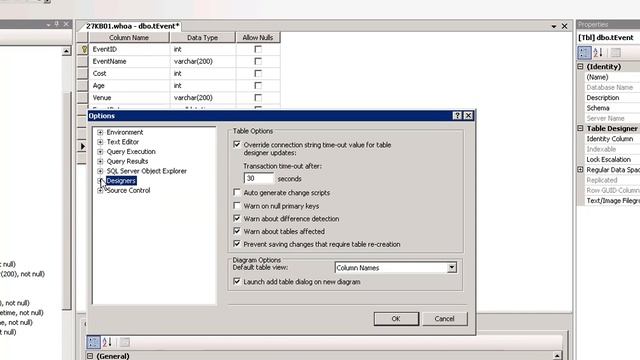The height and width of the screenshot is (360, 640).
Task: Toggle Allow Nulls for Cost row
Action: (x=258, y=73)
